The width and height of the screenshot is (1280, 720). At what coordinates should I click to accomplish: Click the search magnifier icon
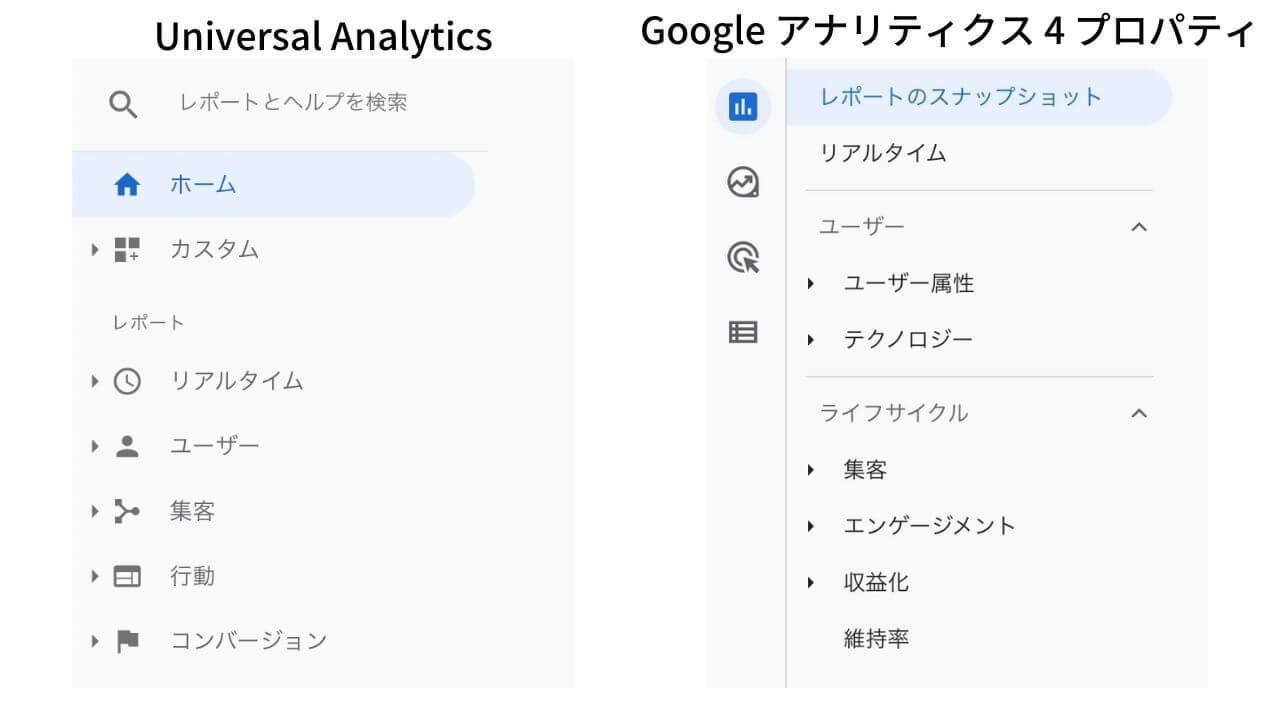(x=123, y=104)
